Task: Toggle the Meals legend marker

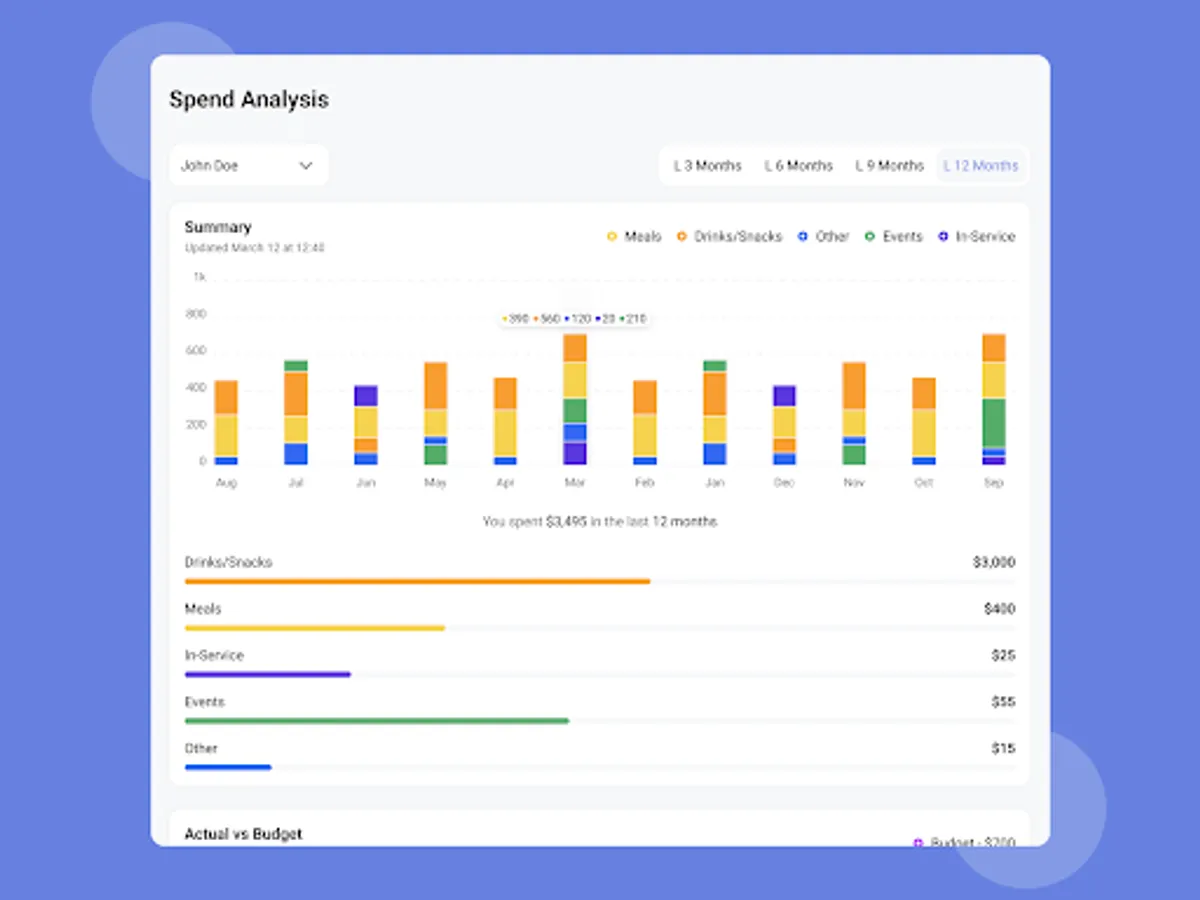Action: pos(612,237)
